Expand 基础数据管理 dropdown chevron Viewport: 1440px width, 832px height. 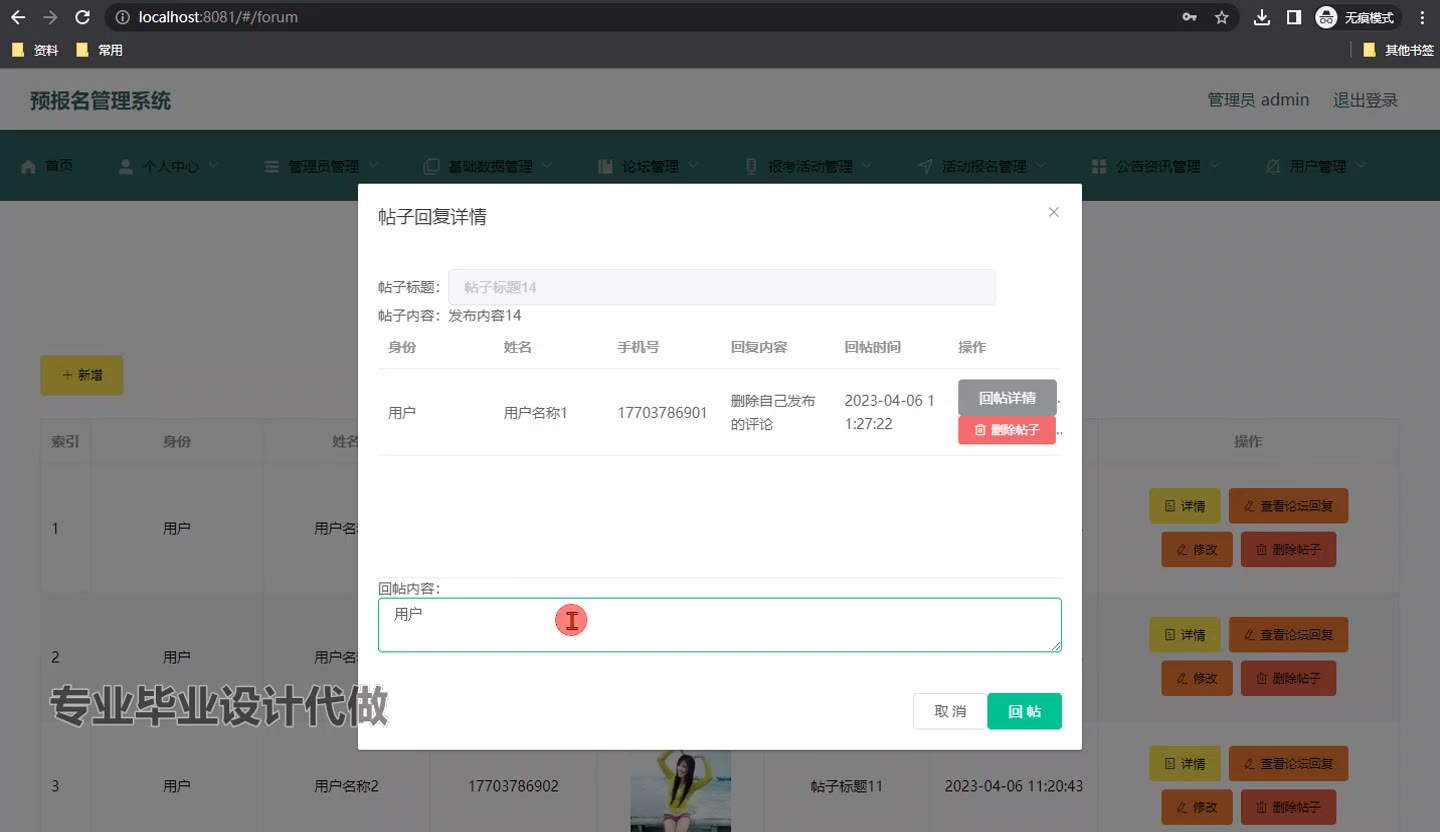(547, 166)
